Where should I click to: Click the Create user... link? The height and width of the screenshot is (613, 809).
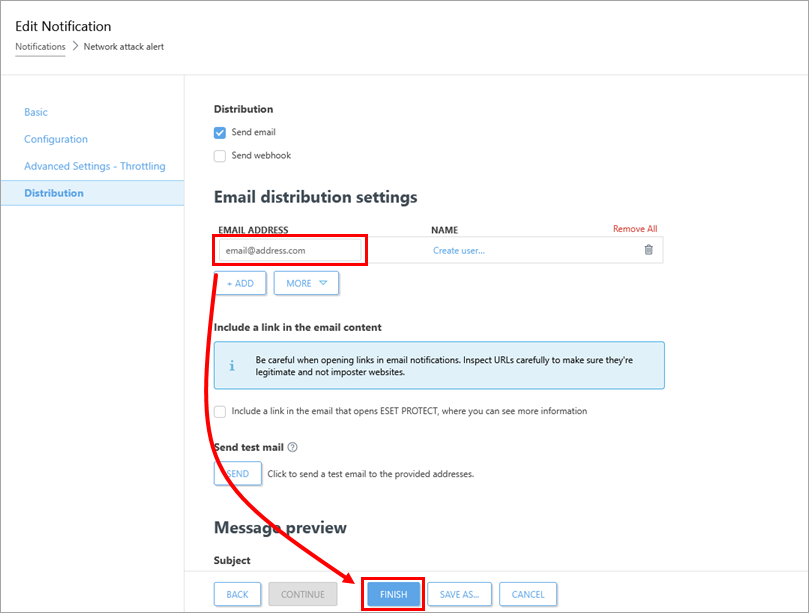point(459,250)
